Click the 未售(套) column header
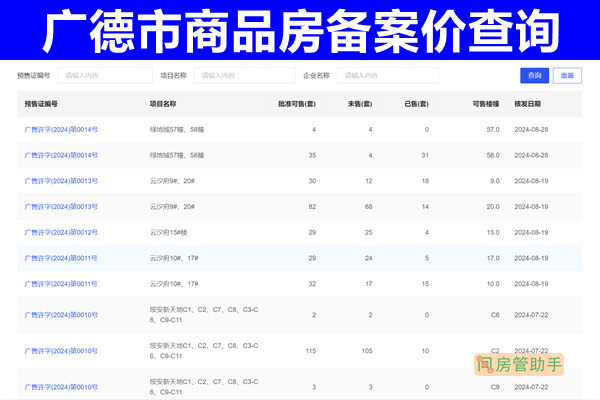This screenshot has height=400, width=600. [x=360, y=104]
